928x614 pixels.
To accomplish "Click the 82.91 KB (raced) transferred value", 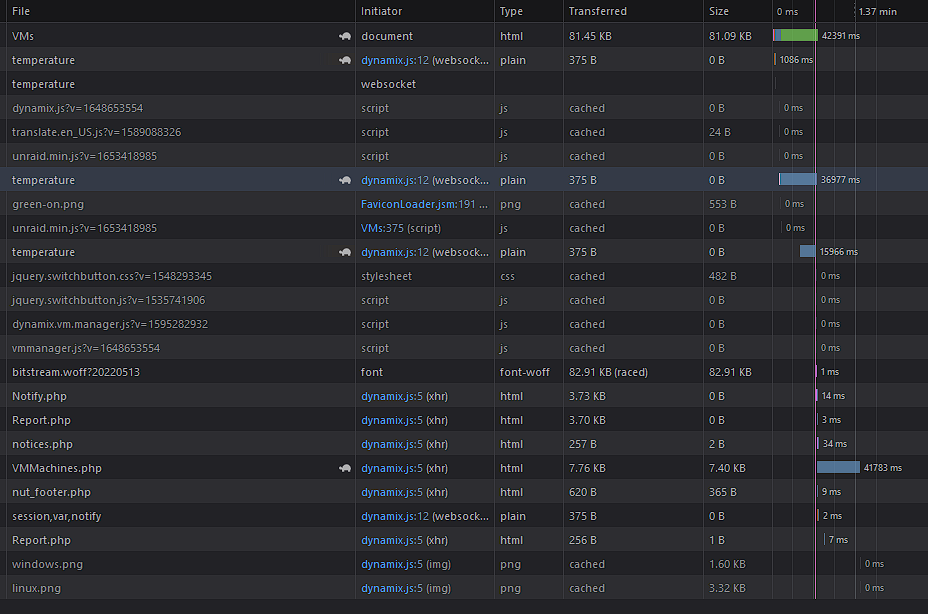I will [x=608, y=372].
